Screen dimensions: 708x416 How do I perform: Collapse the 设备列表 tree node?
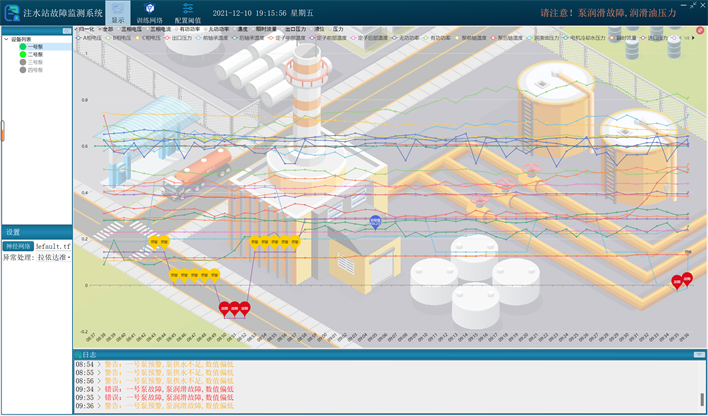5,39
